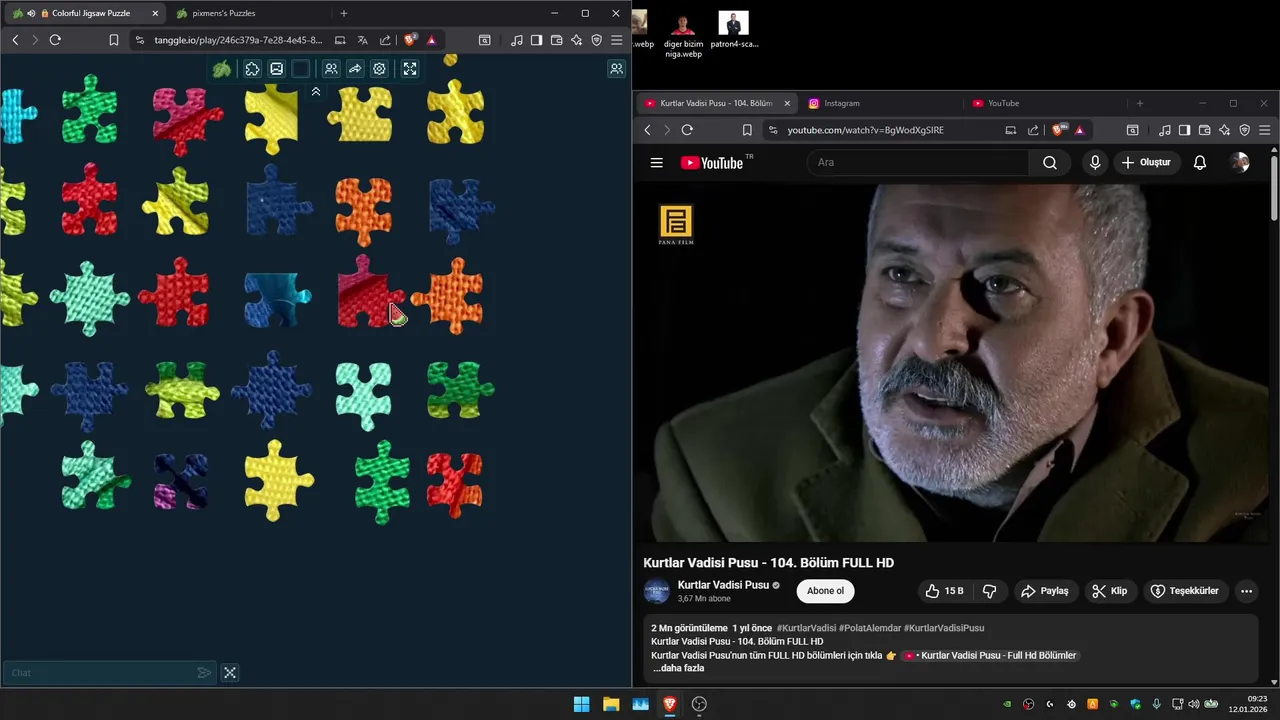Open the Windows Start menu
This screenshot has width=1280, height=720.
(x=581, y=704)
